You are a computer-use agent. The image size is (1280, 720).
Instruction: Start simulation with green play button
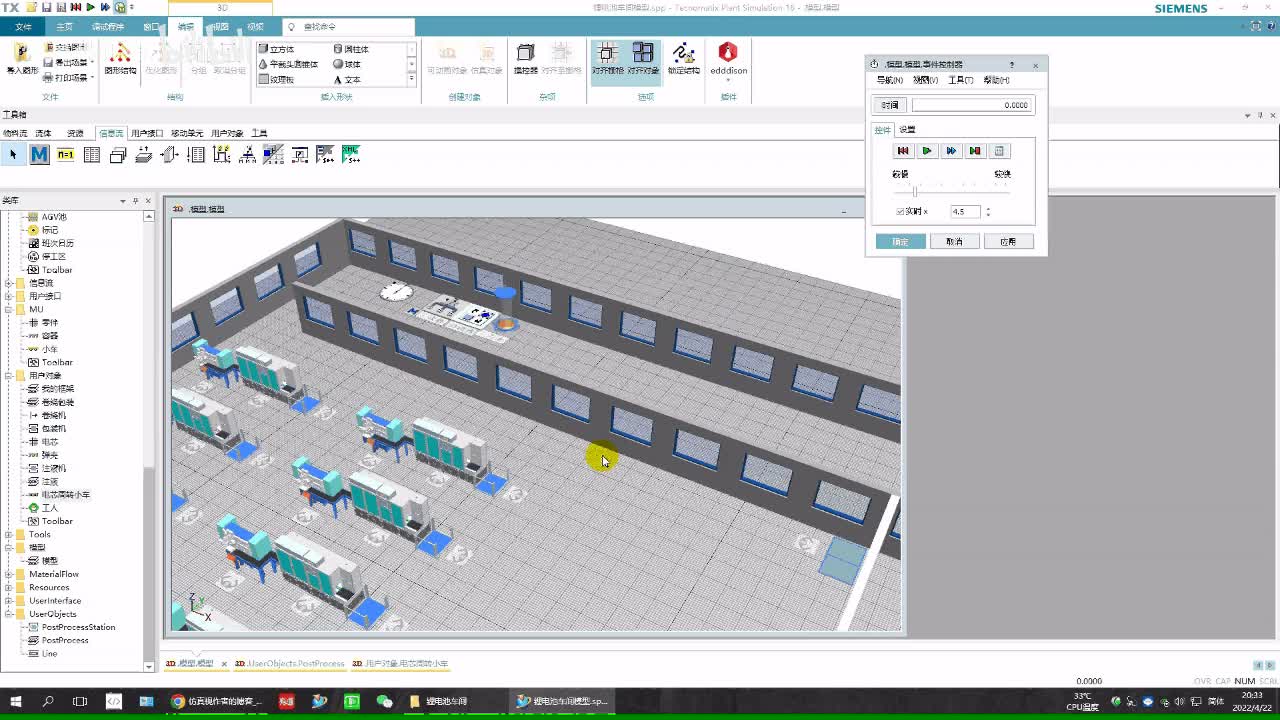[927, 151]
